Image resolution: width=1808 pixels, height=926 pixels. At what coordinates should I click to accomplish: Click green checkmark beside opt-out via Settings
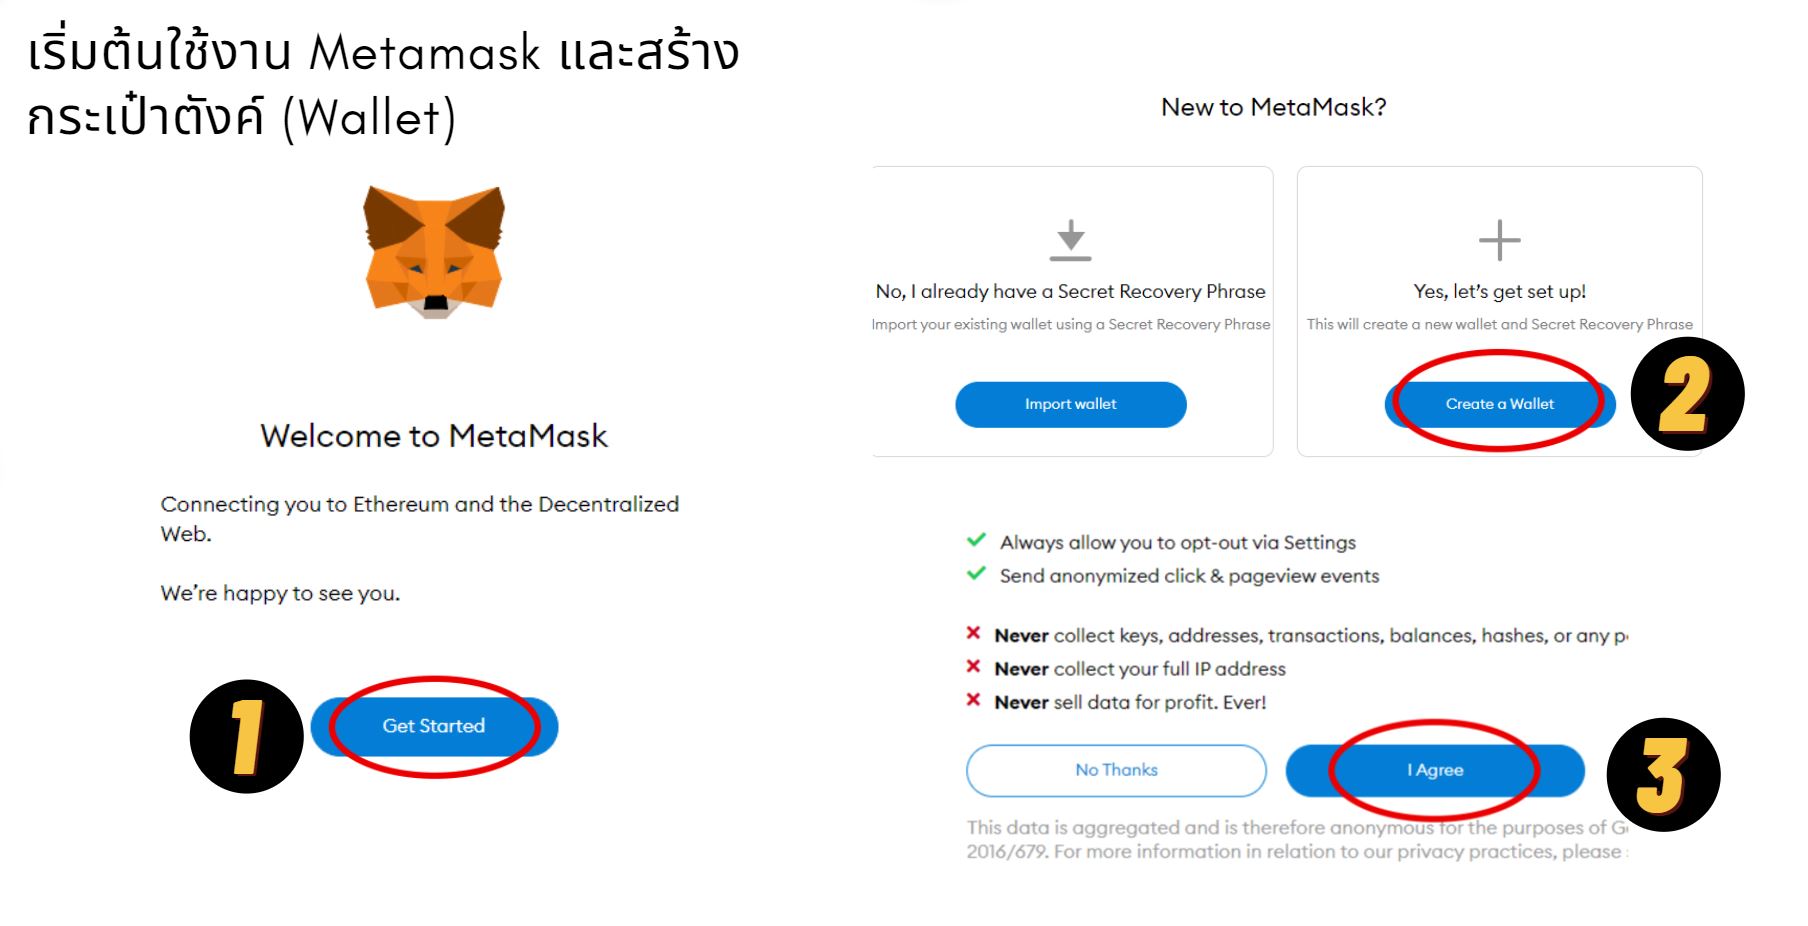[x=976, y=541]
